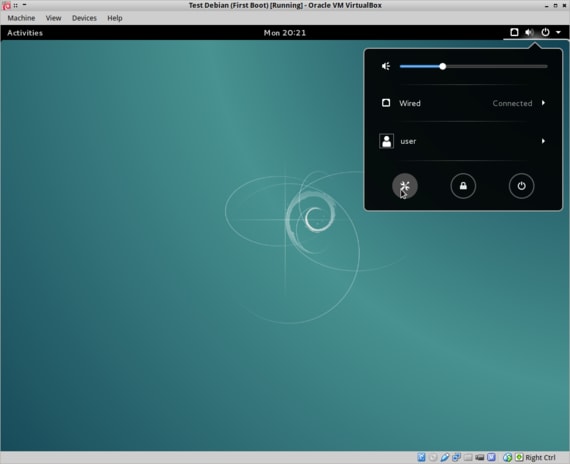Click the volume speaker icon beside the slider
The width and height of the screenshot is (570, 464).
coord(386,66)
